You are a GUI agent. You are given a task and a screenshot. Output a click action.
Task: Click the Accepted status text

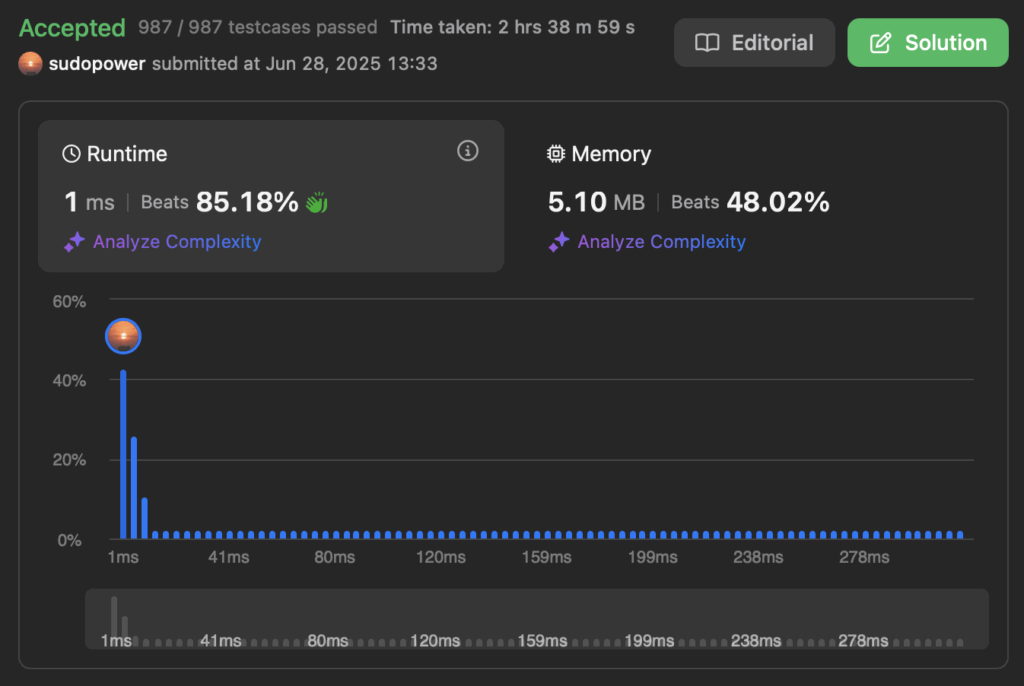[72, 28]
